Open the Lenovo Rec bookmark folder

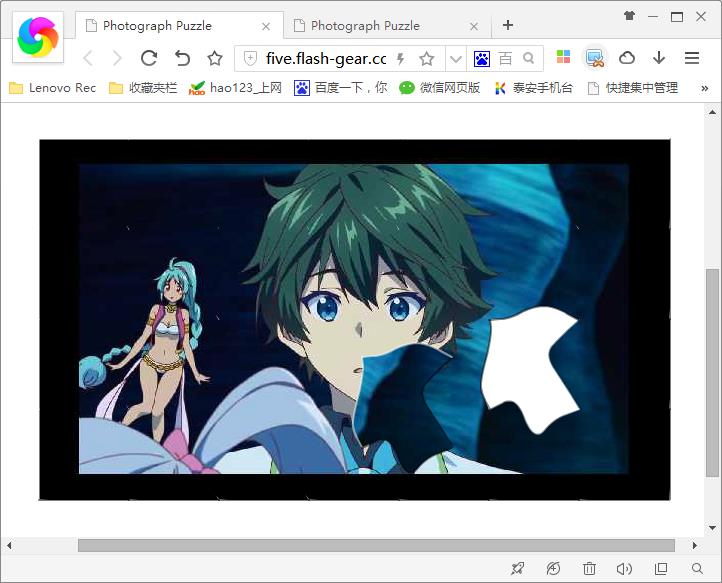pos(52,88)
